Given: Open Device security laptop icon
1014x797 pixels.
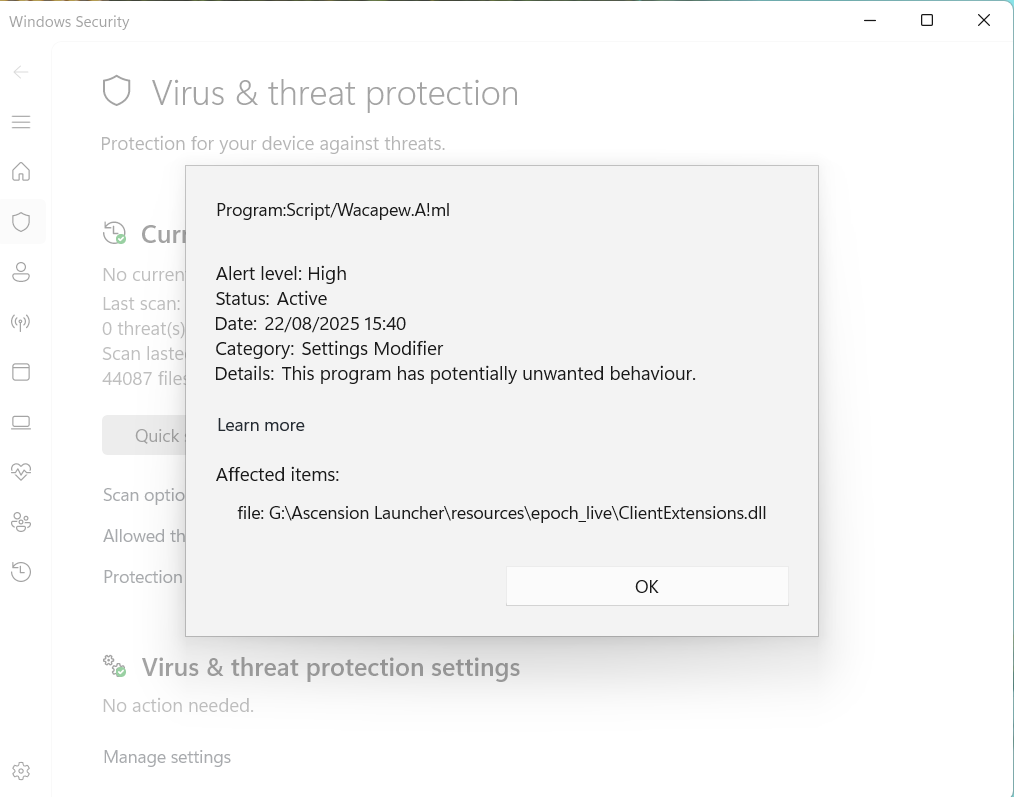Looking at the screenshot, I should point(21,422).
